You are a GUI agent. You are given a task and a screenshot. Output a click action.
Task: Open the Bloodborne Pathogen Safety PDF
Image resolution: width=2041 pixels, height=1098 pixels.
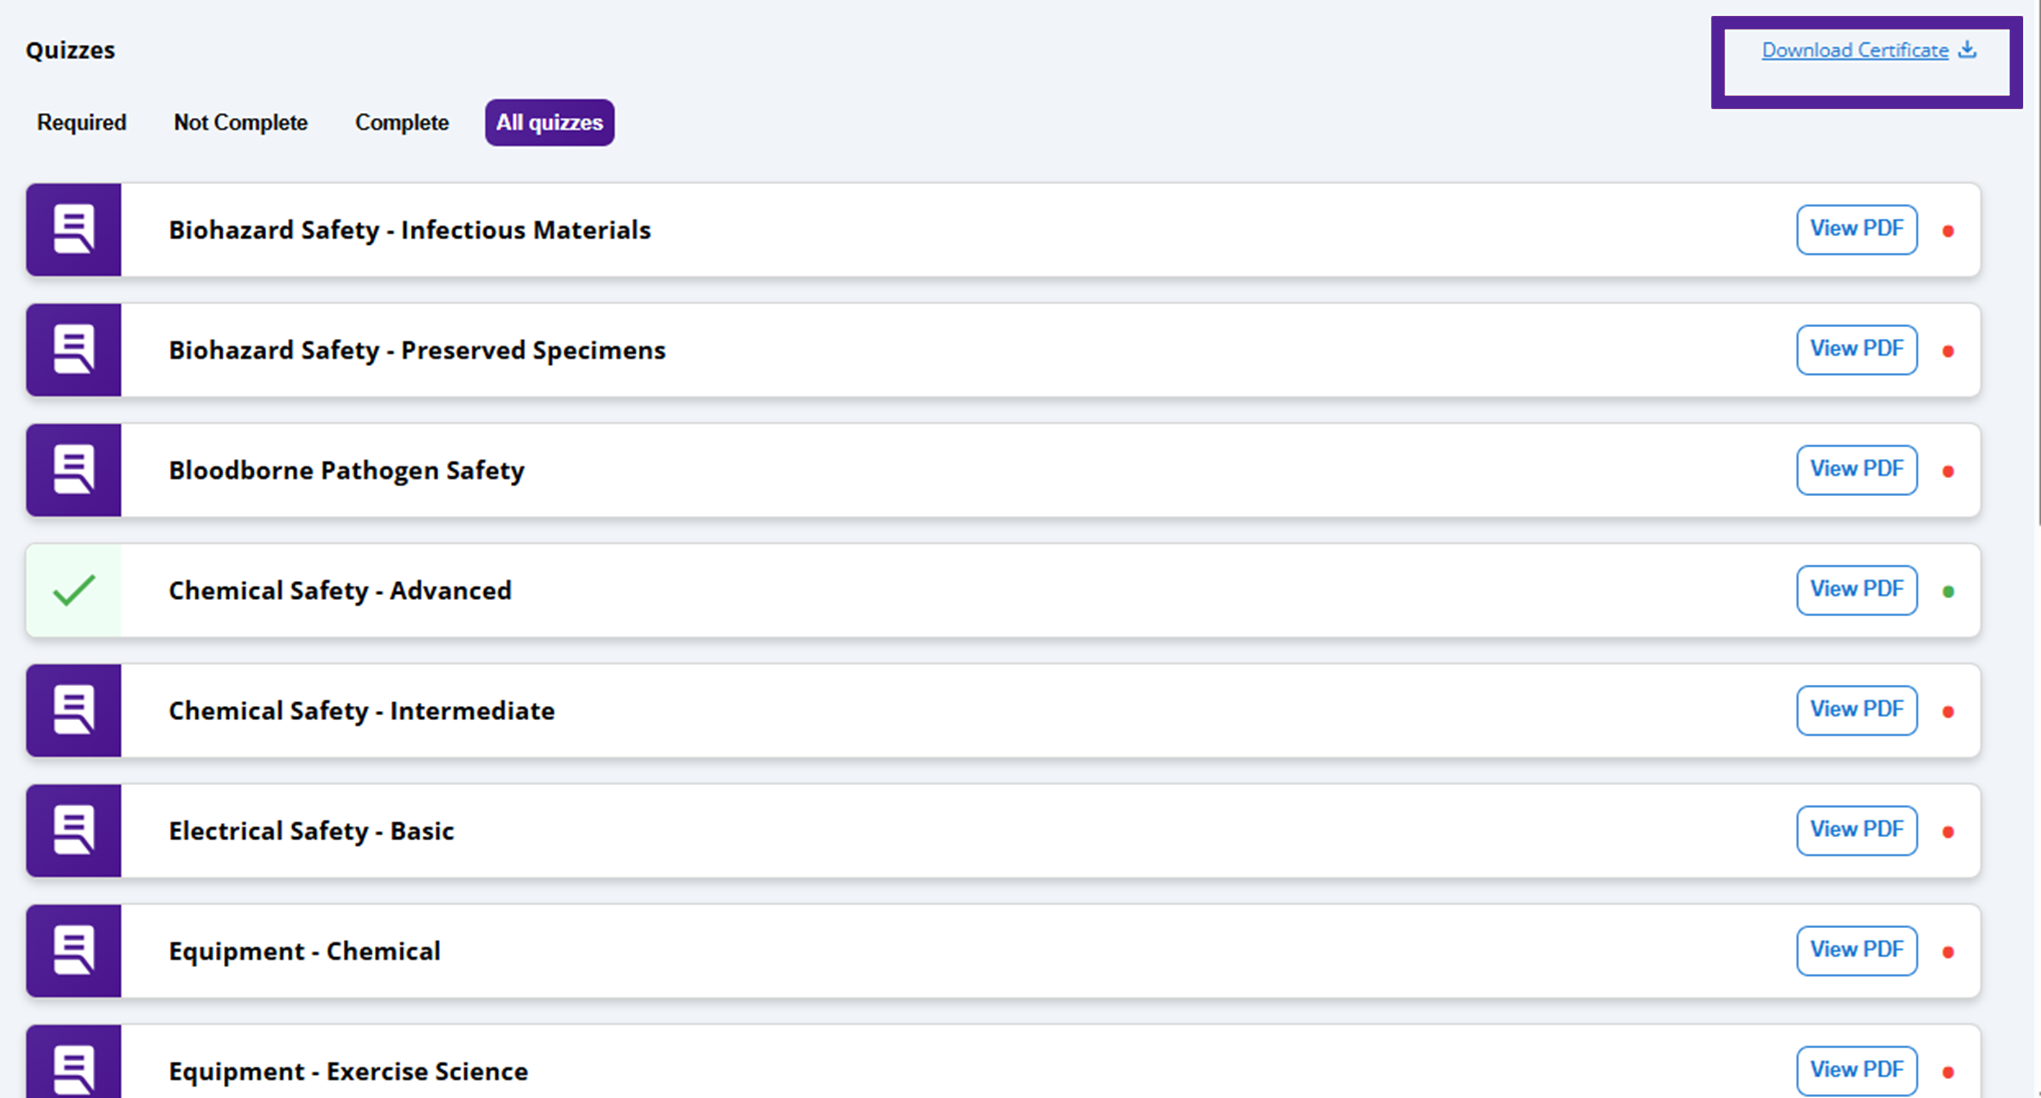click(1856, 469)
